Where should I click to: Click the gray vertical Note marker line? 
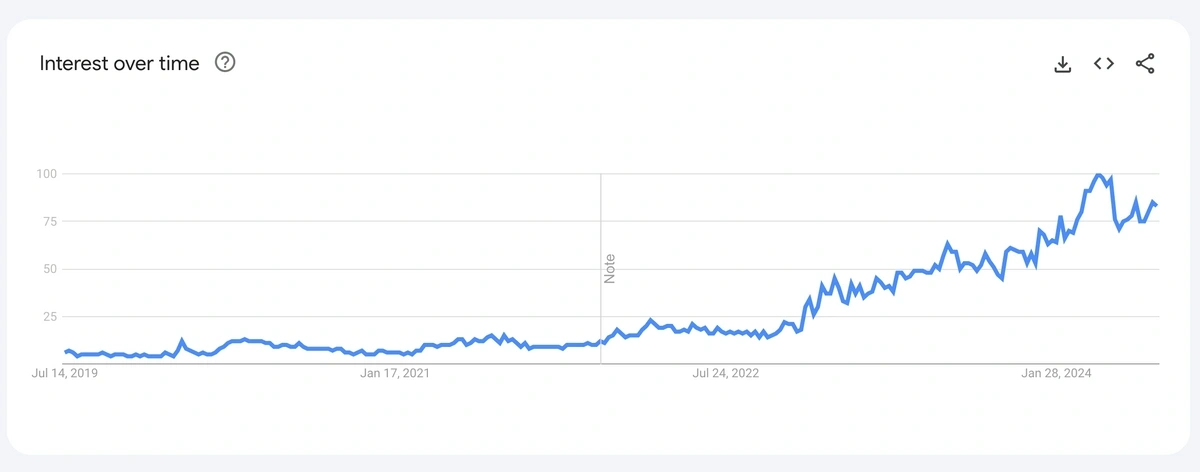pyautogui.click(x=601, y=268)
